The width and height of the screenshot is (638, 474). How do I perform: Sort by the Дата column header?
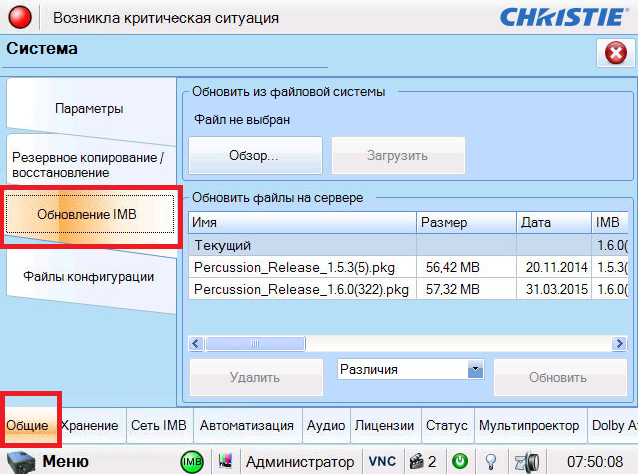pyautogui.click(x=554, y=223)
